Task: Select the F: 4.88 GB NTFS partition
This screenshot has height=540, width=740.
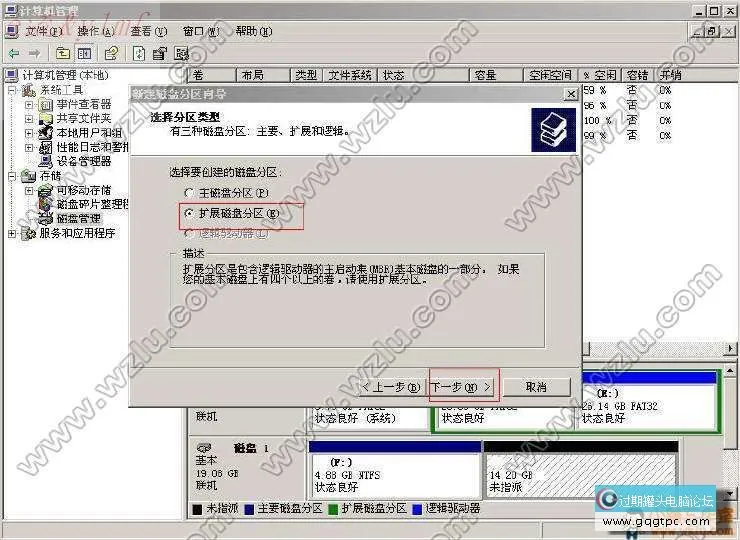Action: (395, 470)
